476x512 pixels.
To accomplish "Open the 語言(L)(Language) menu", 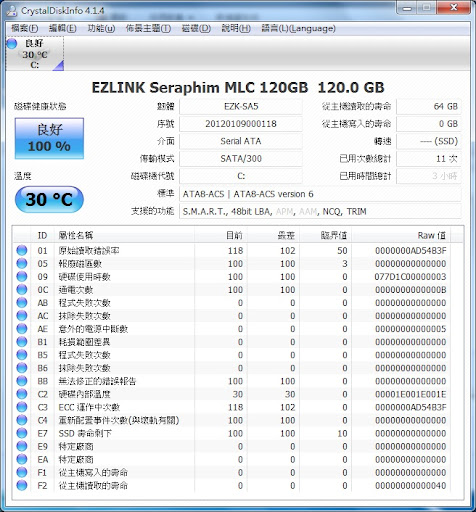I will [x=298, y=28].
